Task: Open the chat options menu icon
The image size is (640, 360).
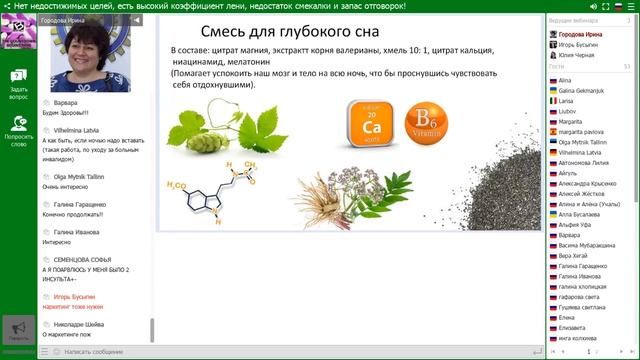Action: [x=44, y=351]
